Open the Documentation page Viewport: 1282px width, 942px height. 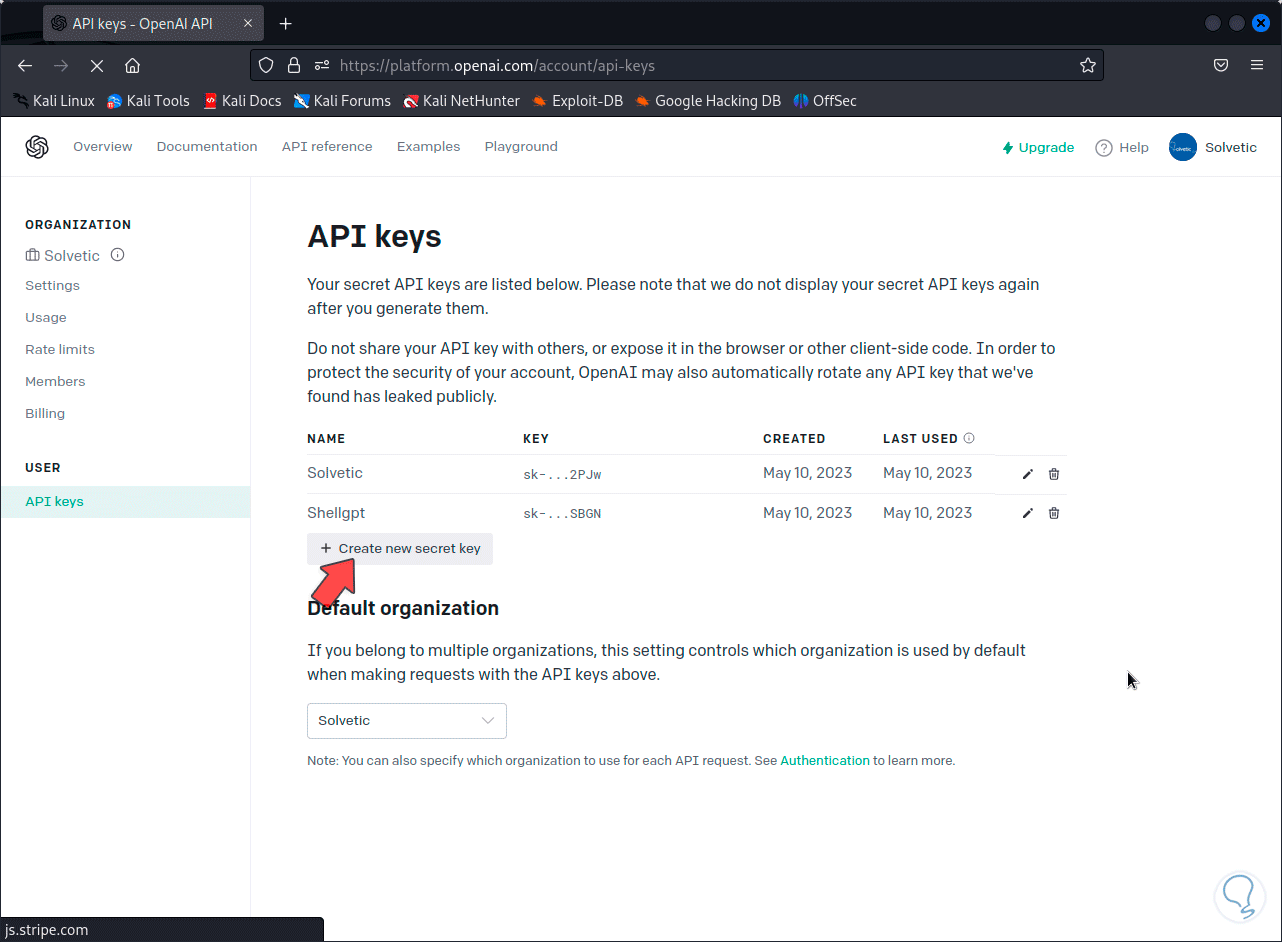pyautogui.click(x=207, y=147)
